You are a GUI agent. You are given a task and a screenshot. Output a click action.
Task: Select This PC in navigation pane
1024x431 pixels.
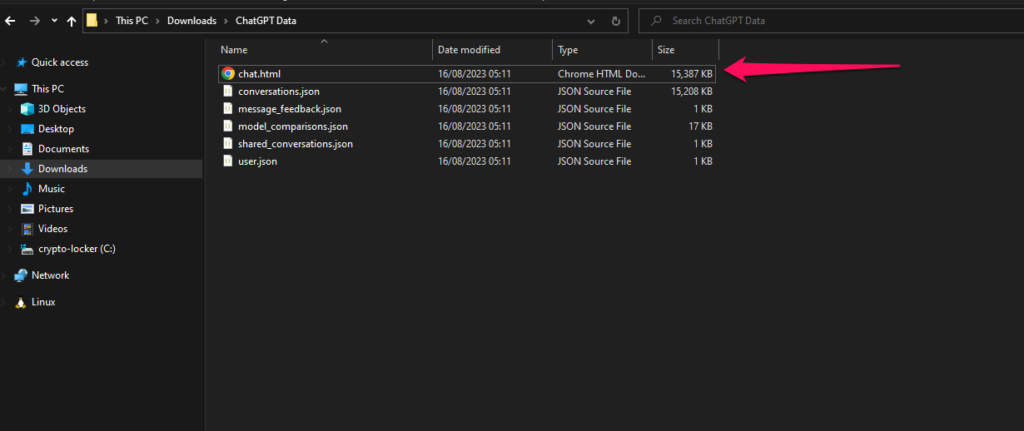coord(48,89)
